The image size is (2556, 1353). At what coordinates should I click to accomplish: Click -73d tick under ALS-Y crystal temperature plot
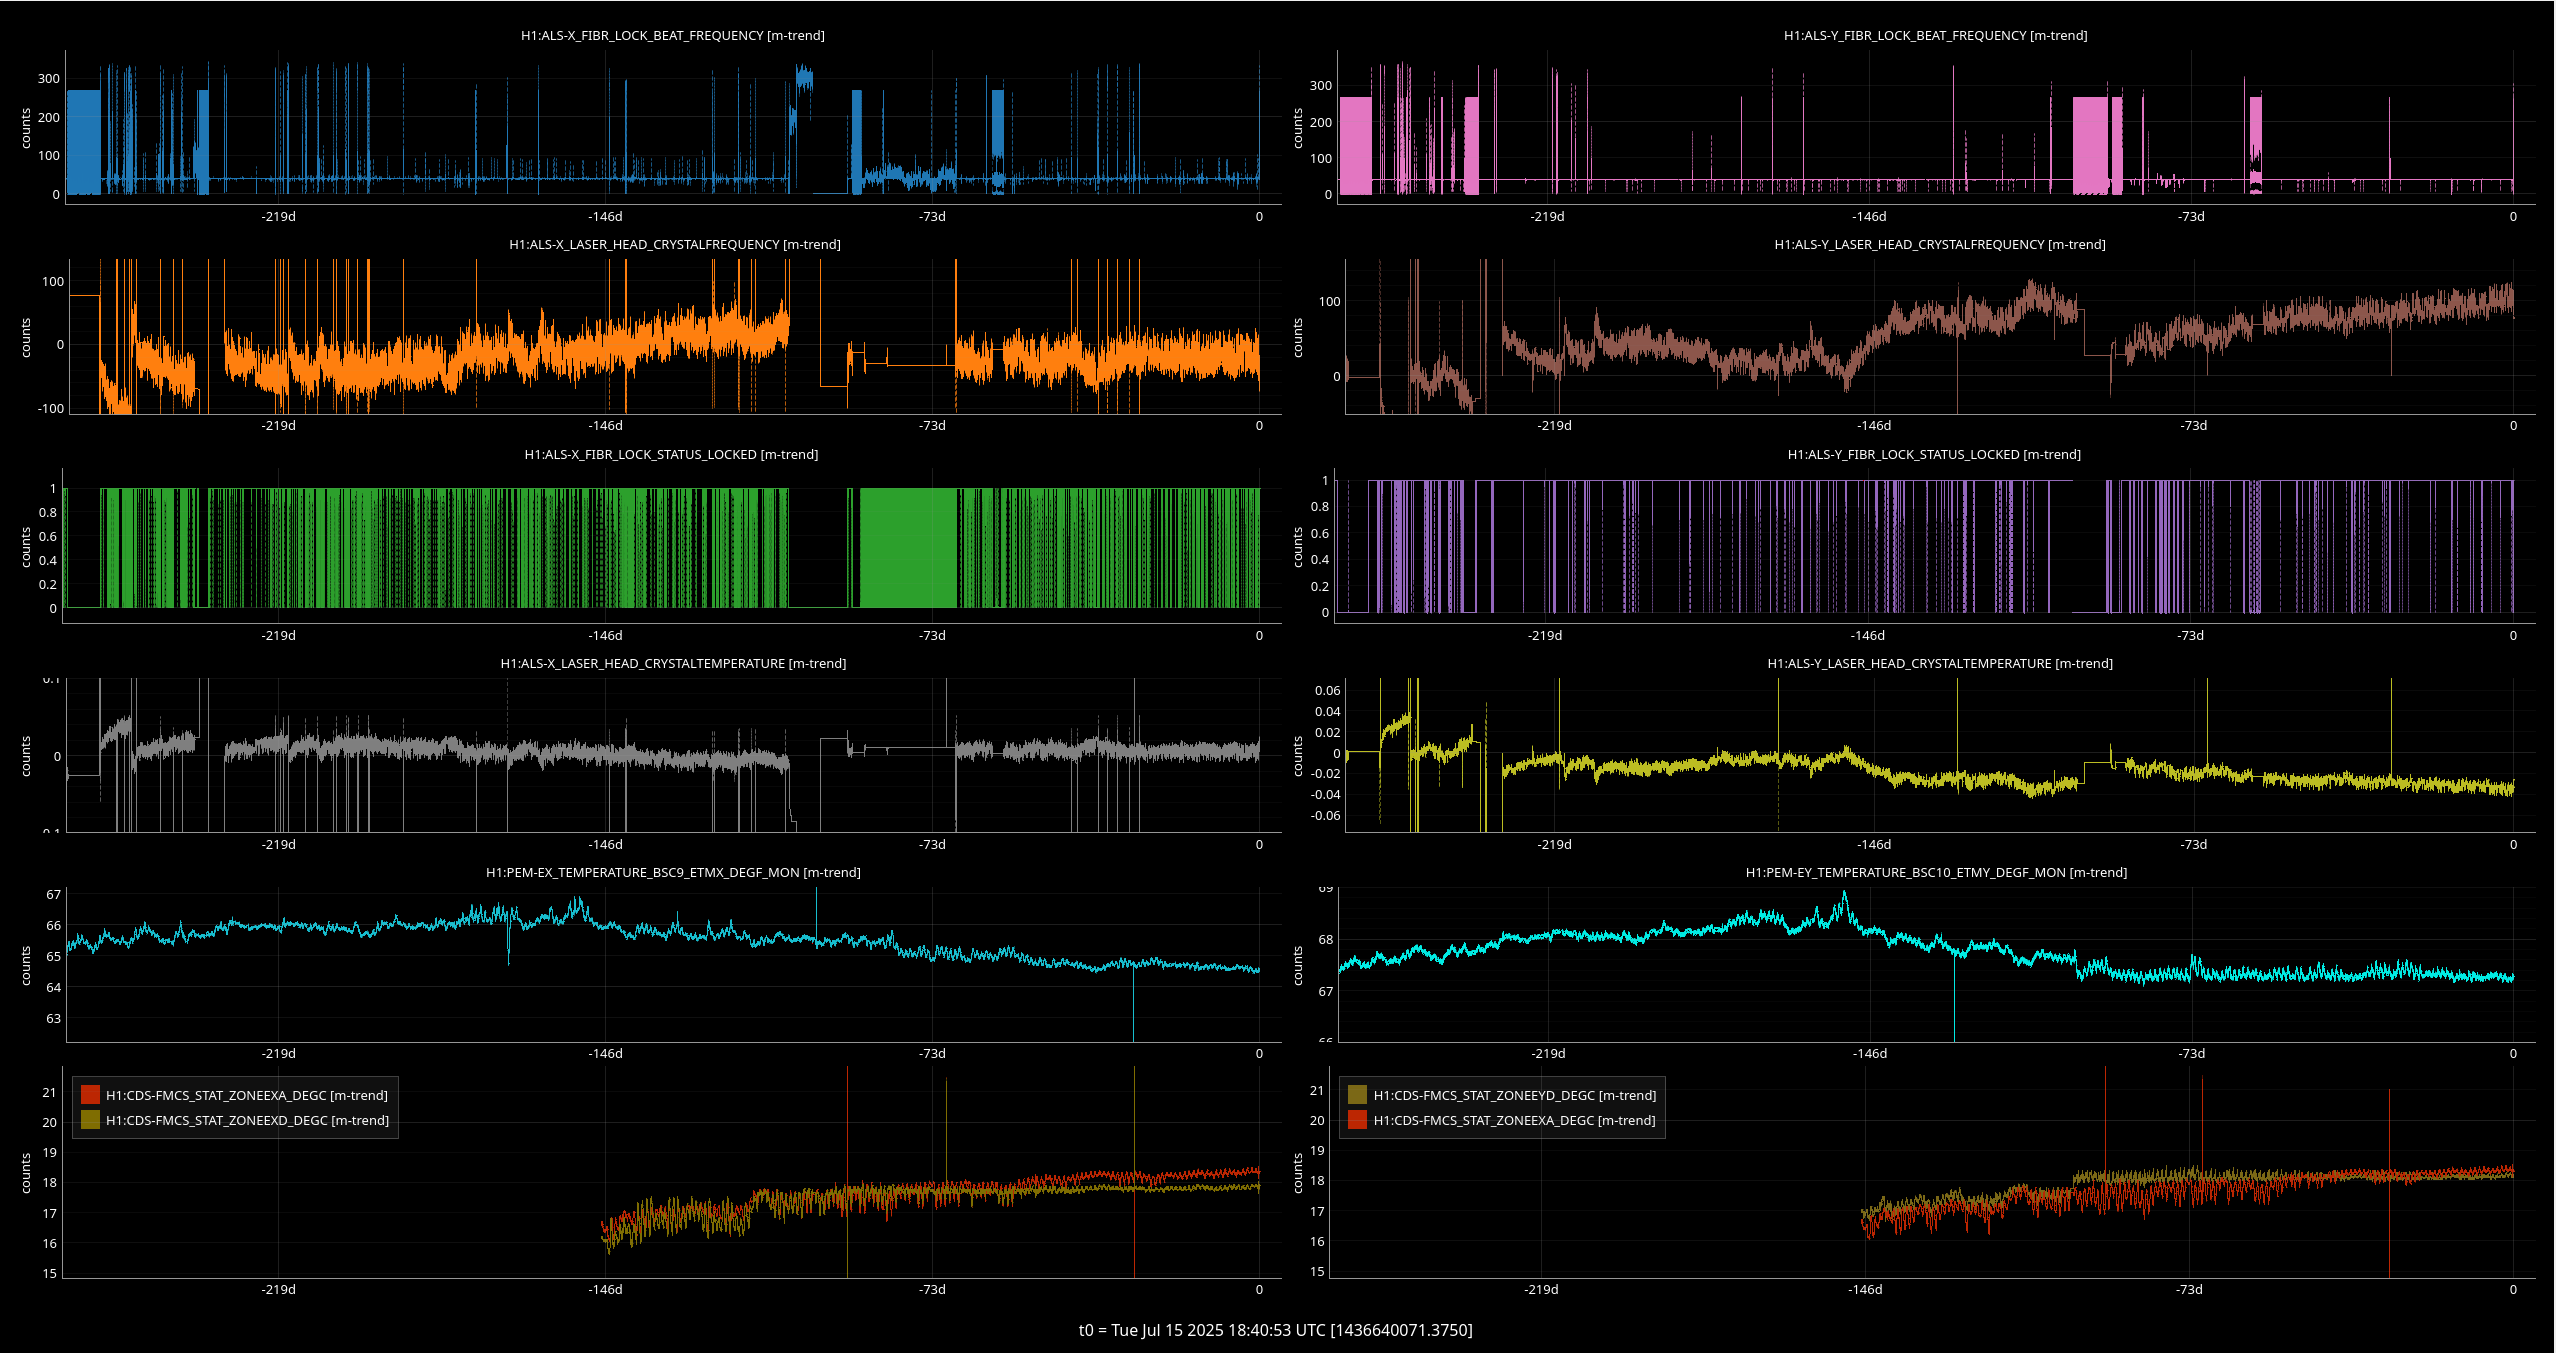2193,844
